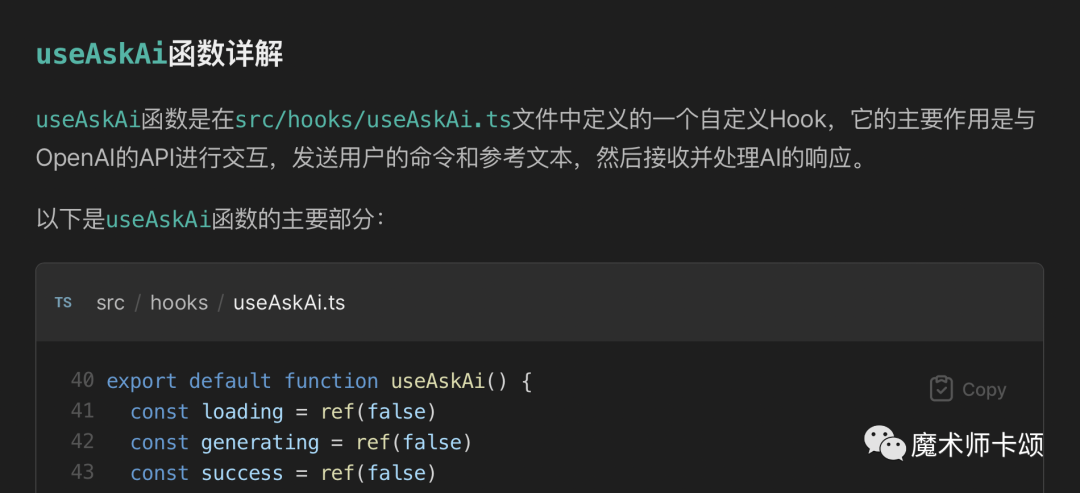Screen dimensions: 1080x493
Task: Click useAskAi in the '以下是' sentence
Action: point(158,220)
